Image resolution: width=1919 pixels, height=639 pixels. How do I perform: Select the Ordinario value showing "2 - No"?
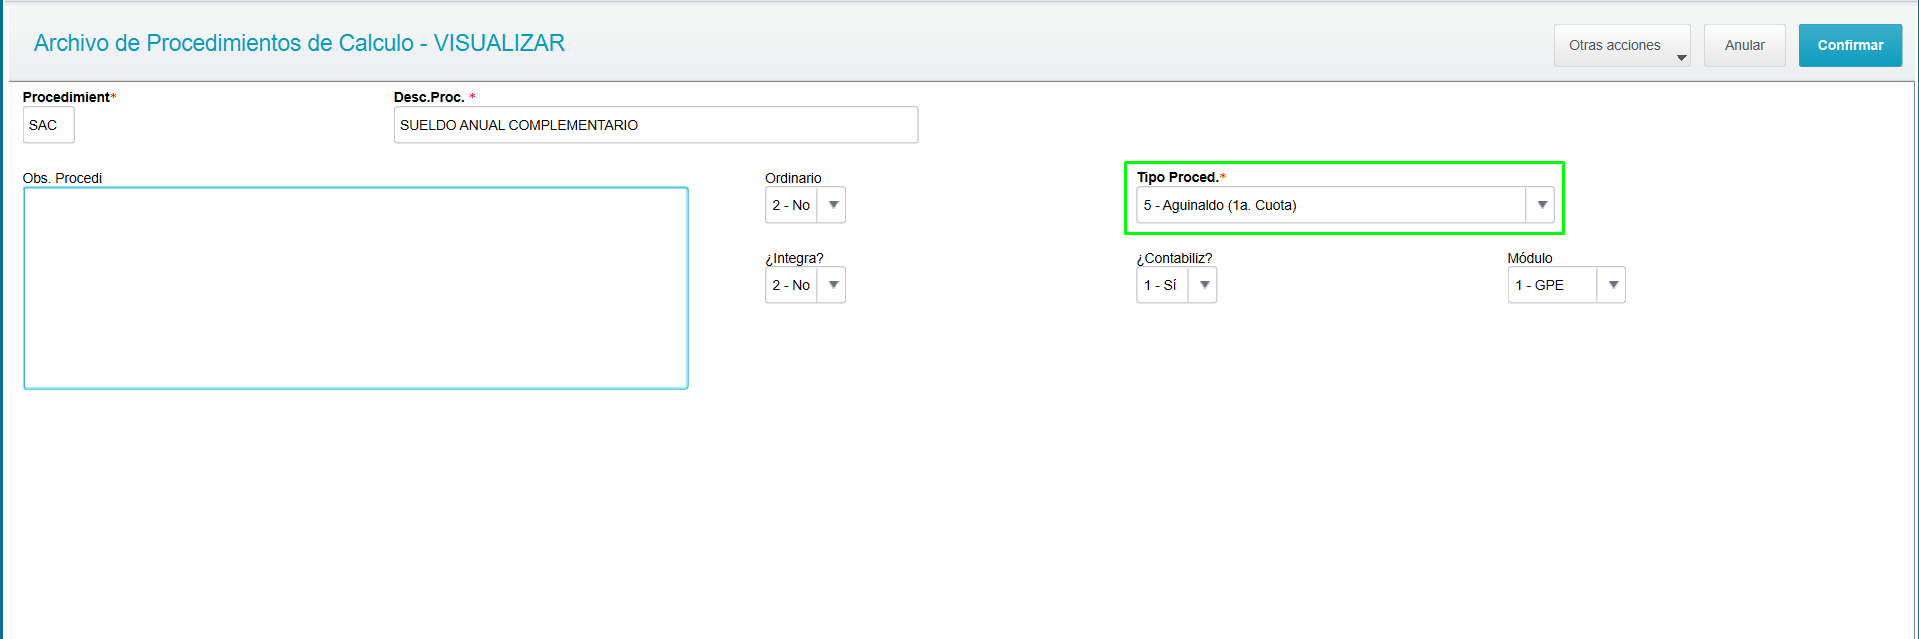click(x=791, y=205)
